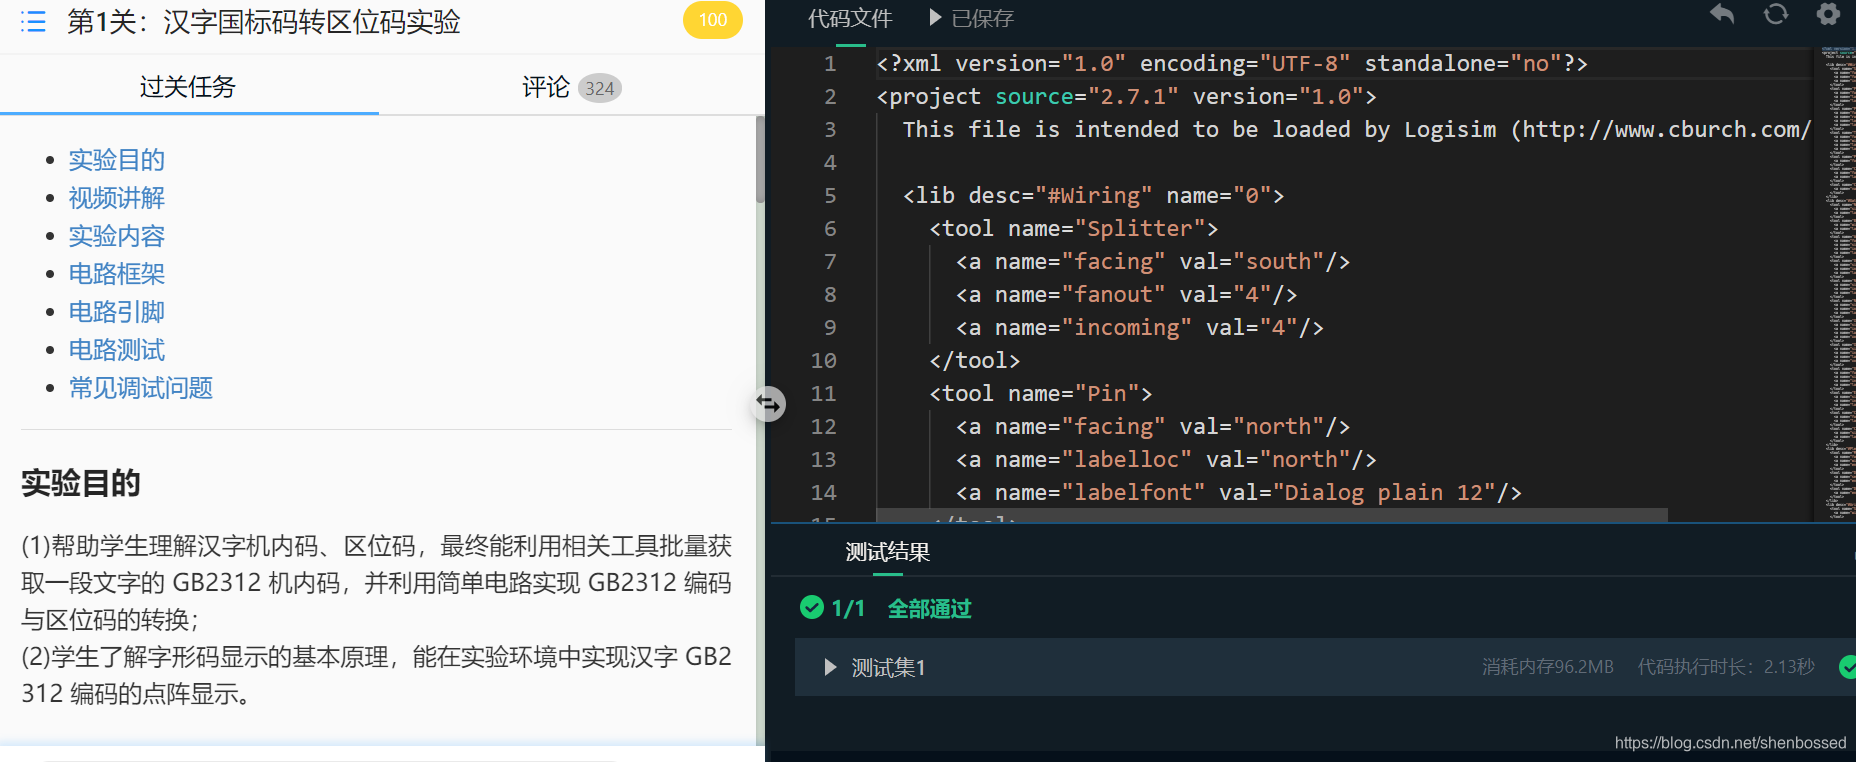The width and height of the screenshot is (1856, 762).
Task: Click the name="fanout" val="4" code line
Action: 1126,294
